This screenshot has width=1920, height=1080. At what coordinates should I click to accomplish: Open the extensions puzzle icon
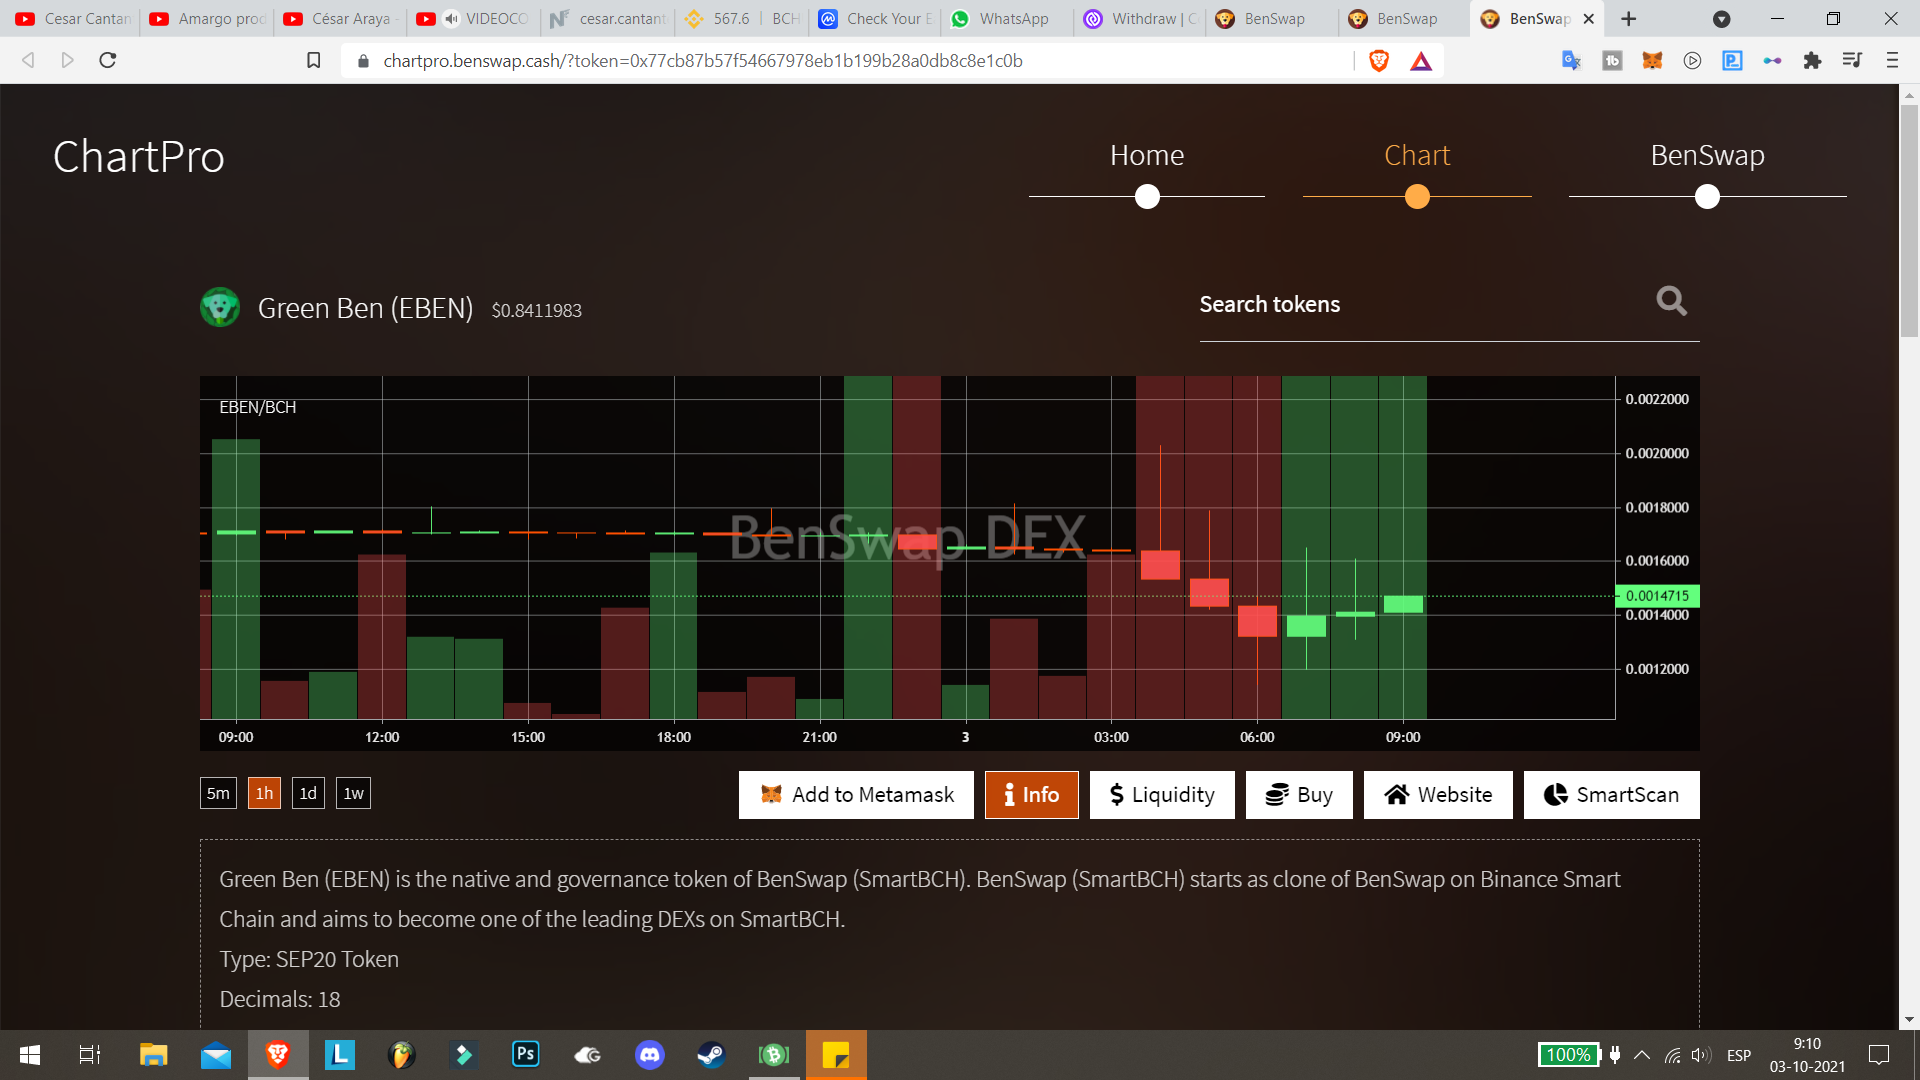pos(1812,61)
